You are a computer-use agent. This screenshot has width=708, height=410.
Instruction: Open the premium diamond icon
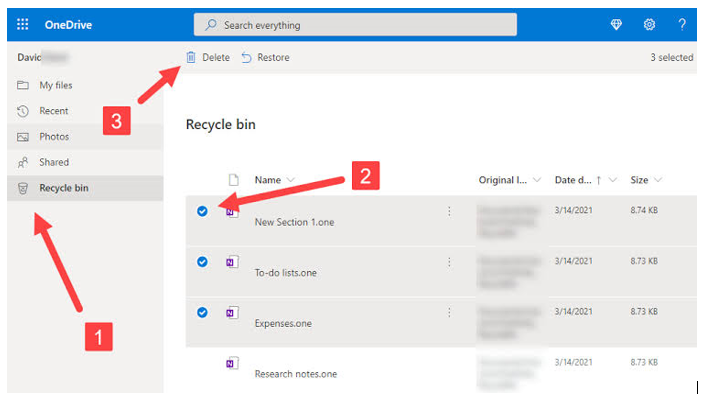coord(616,24)
